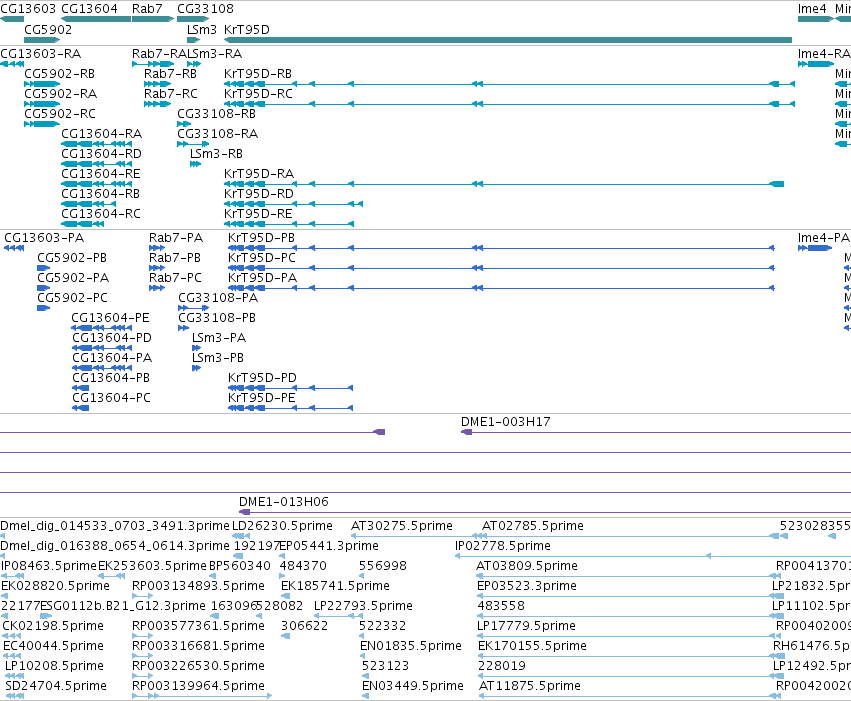The height and width of the screenshot is (701, 851).
Task: Select the Rab7-RC transcript
Action: pos(170,94)
